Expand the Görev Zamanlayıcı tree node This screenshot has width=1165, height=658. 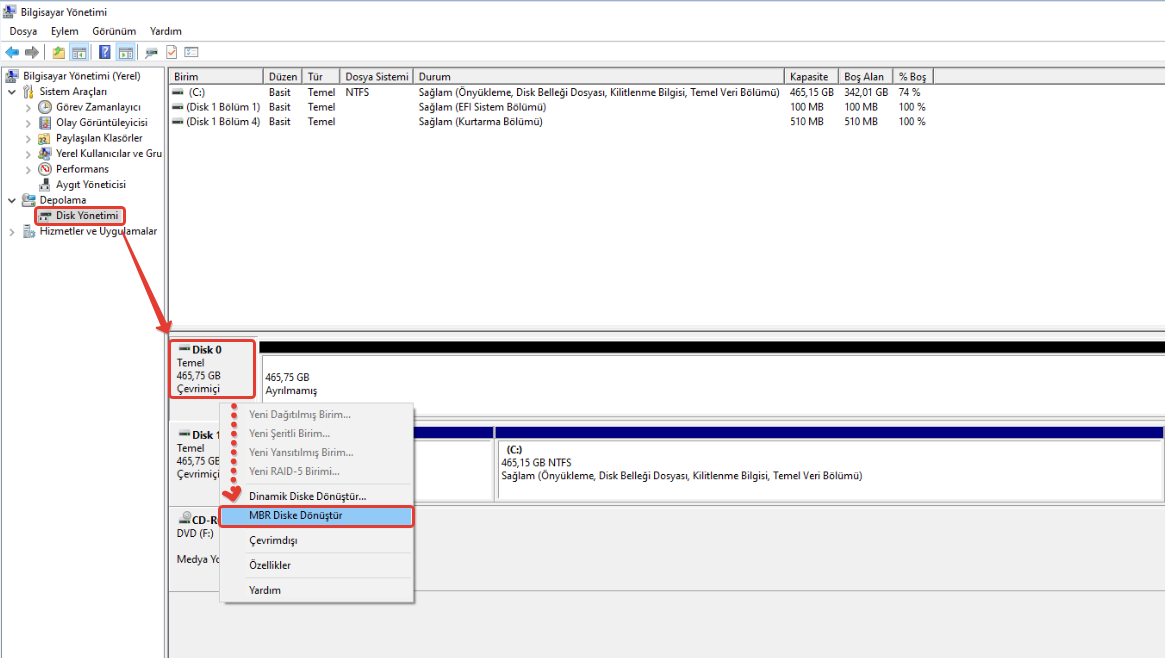(28, 107)
